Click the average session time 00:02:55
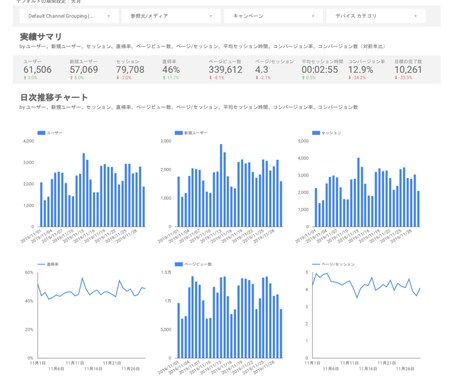This screenshot has height=380, width=460. 320,70
